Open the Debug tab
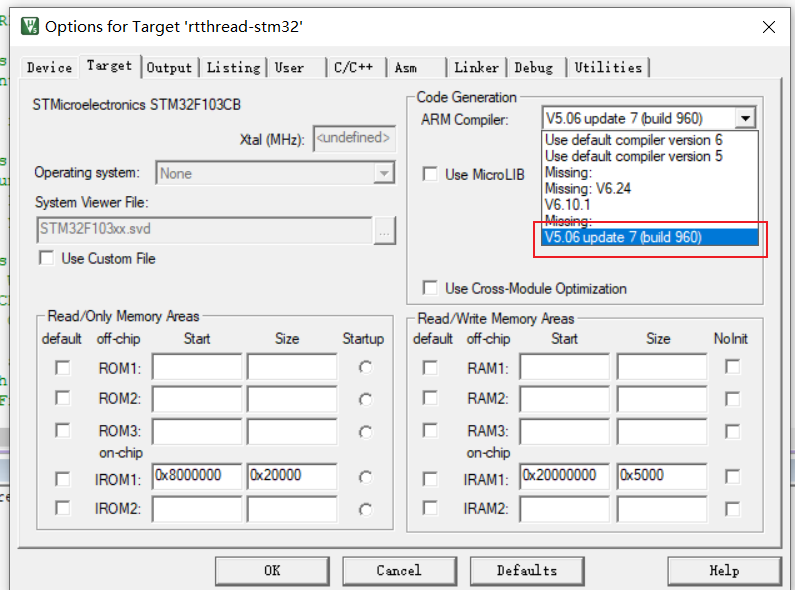Viewport: 795px width, 590px height. click(x=536, y=67)
